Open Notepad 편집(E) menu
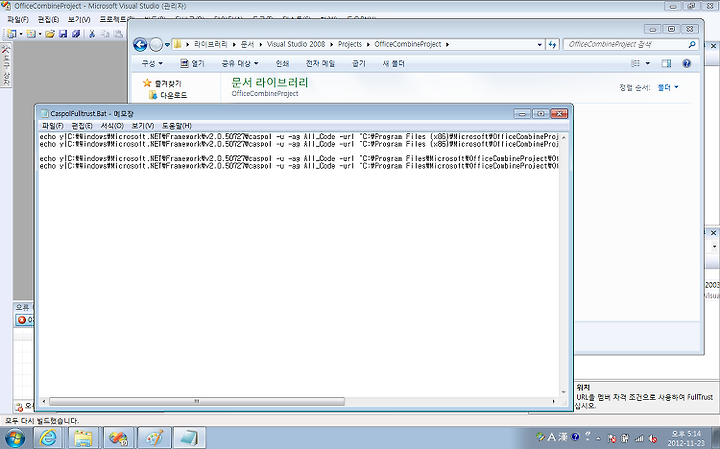This screenshot has width=720, height=449. tap(82, 126)
